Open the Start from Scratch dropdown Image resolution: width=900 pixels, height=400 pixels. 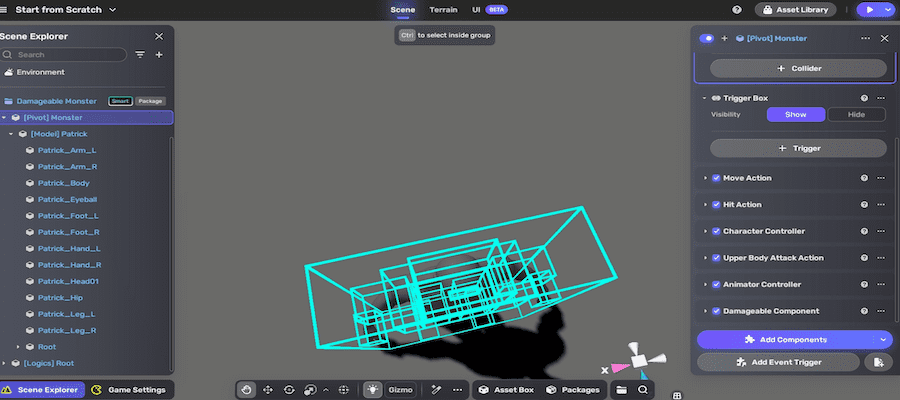pyautogui.click(x=111, y=10)
